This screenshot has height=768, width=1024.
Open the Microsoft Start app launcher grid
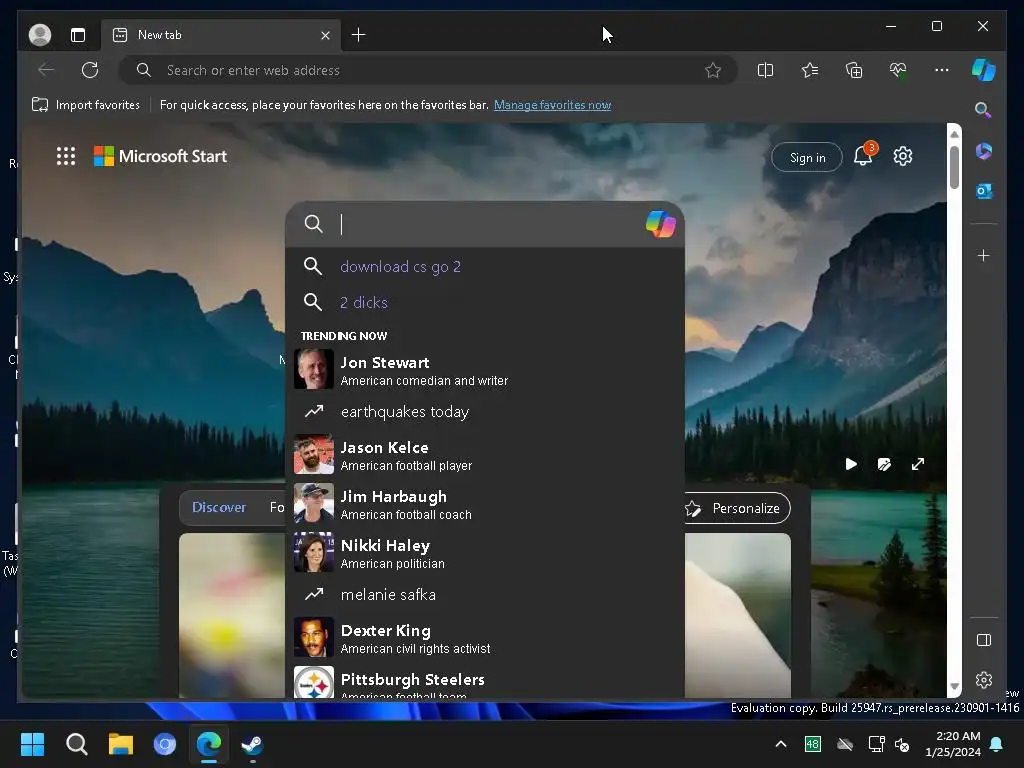(x=66, y=156)
